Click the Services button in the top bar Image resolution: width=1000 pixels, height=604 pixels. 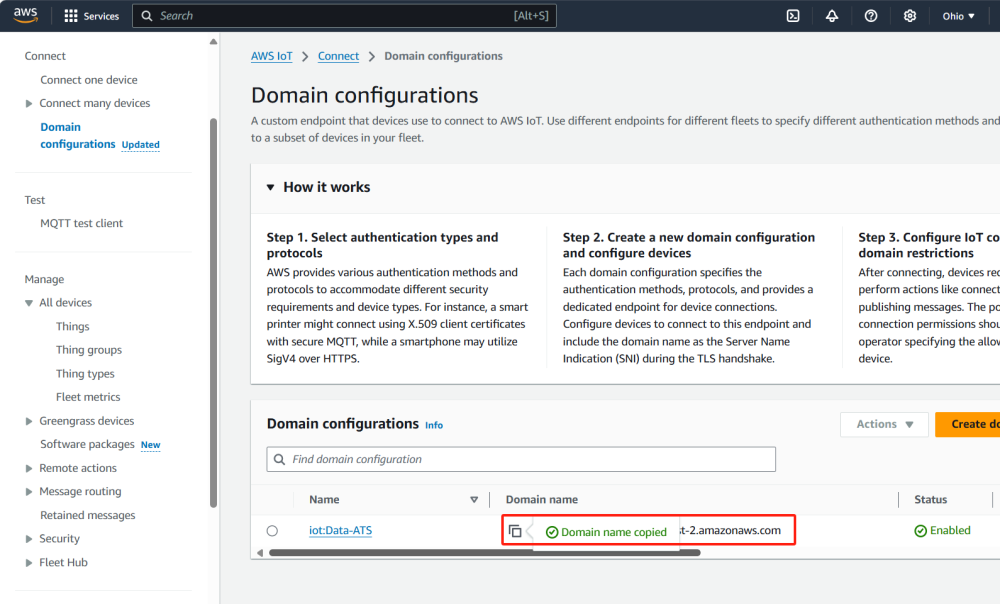coord(92,16)
